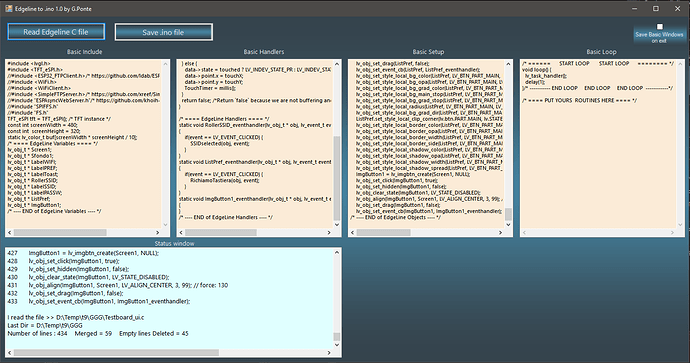
Task: Click 'END of EdgeLine Objects' comment line
Action: [396, 217]
